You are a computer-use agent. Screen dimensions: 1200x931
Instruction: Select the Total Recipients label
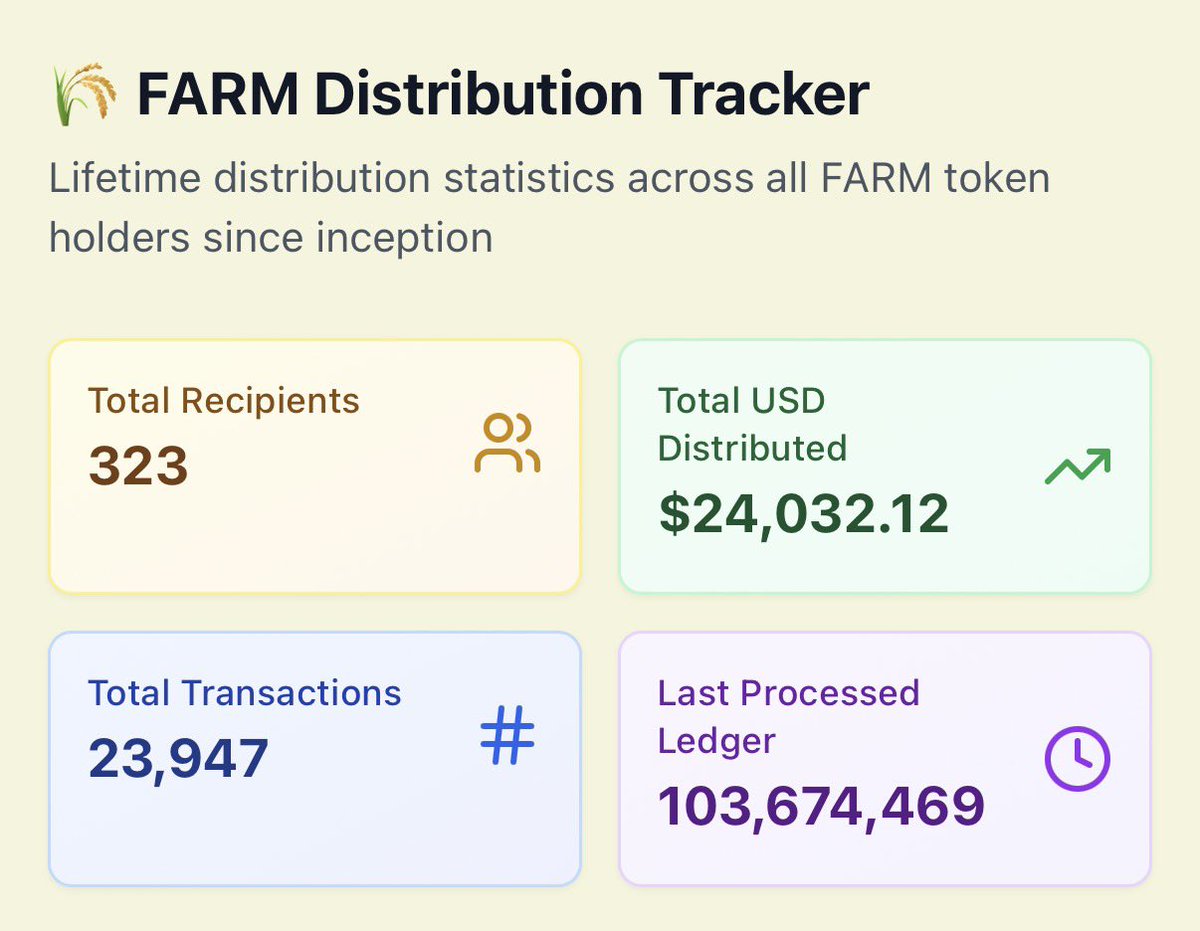223,401
